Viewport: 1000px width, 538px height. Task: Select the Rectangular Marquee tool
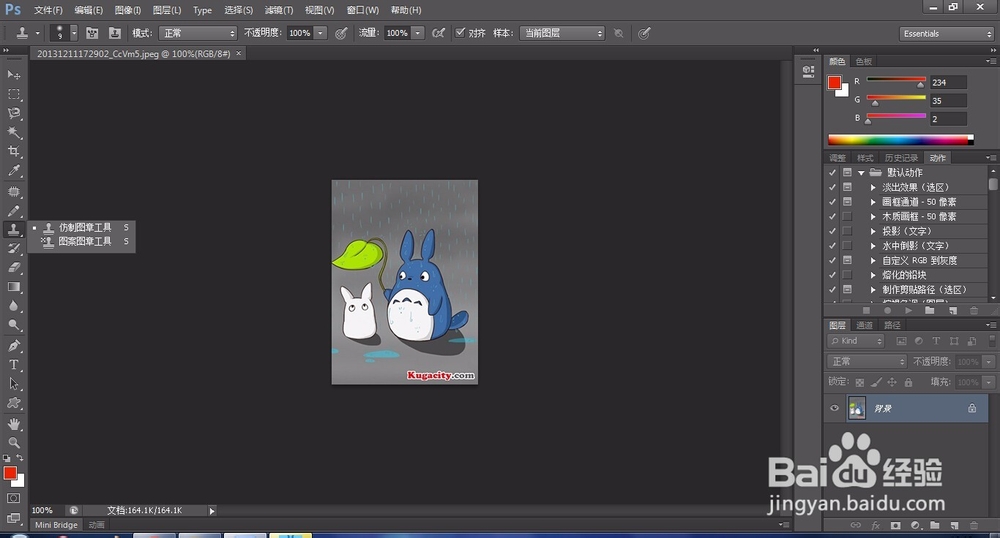[13, 94]
